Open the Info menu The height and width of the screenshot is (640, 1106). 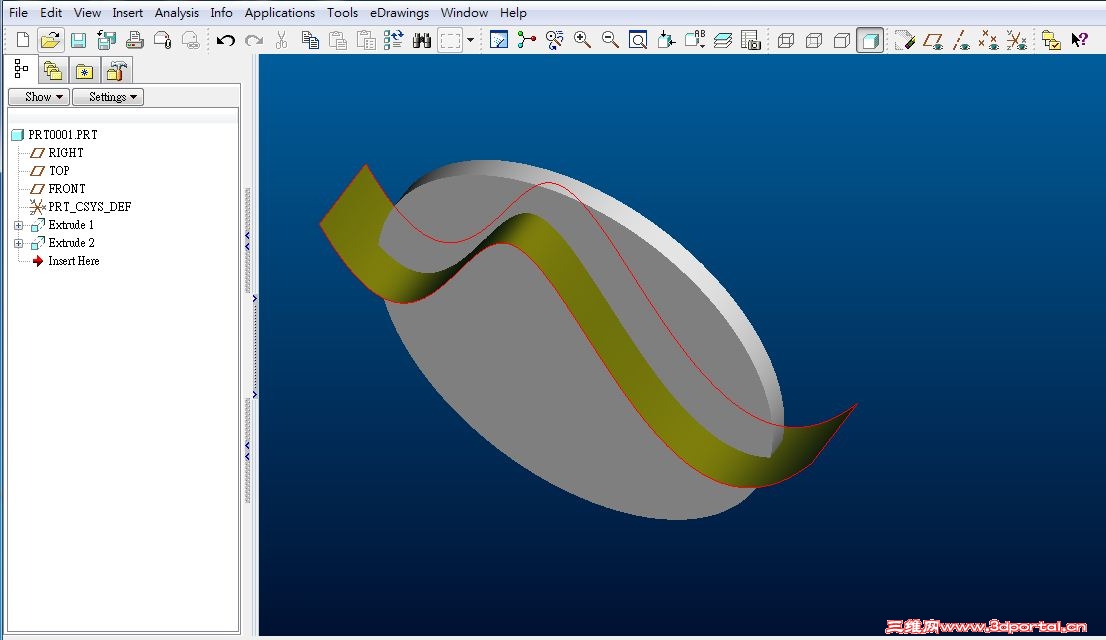point(221,13)
